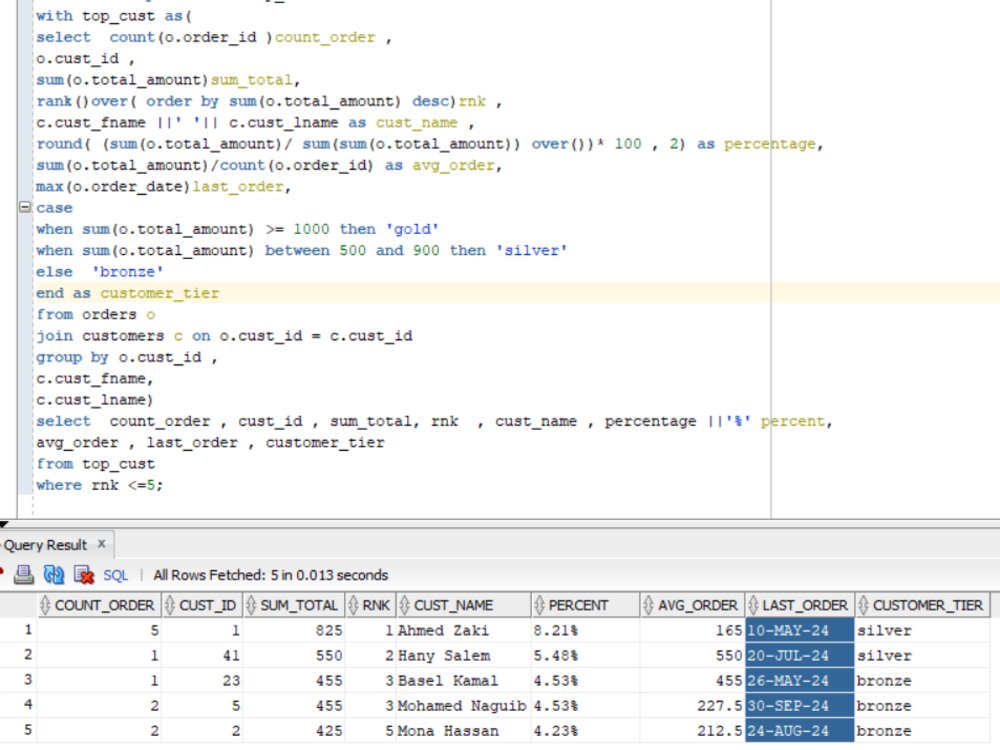Click the 30-SEP-24 last order cell
This screenshot has width=1000, height=750.
click(800, 705)
